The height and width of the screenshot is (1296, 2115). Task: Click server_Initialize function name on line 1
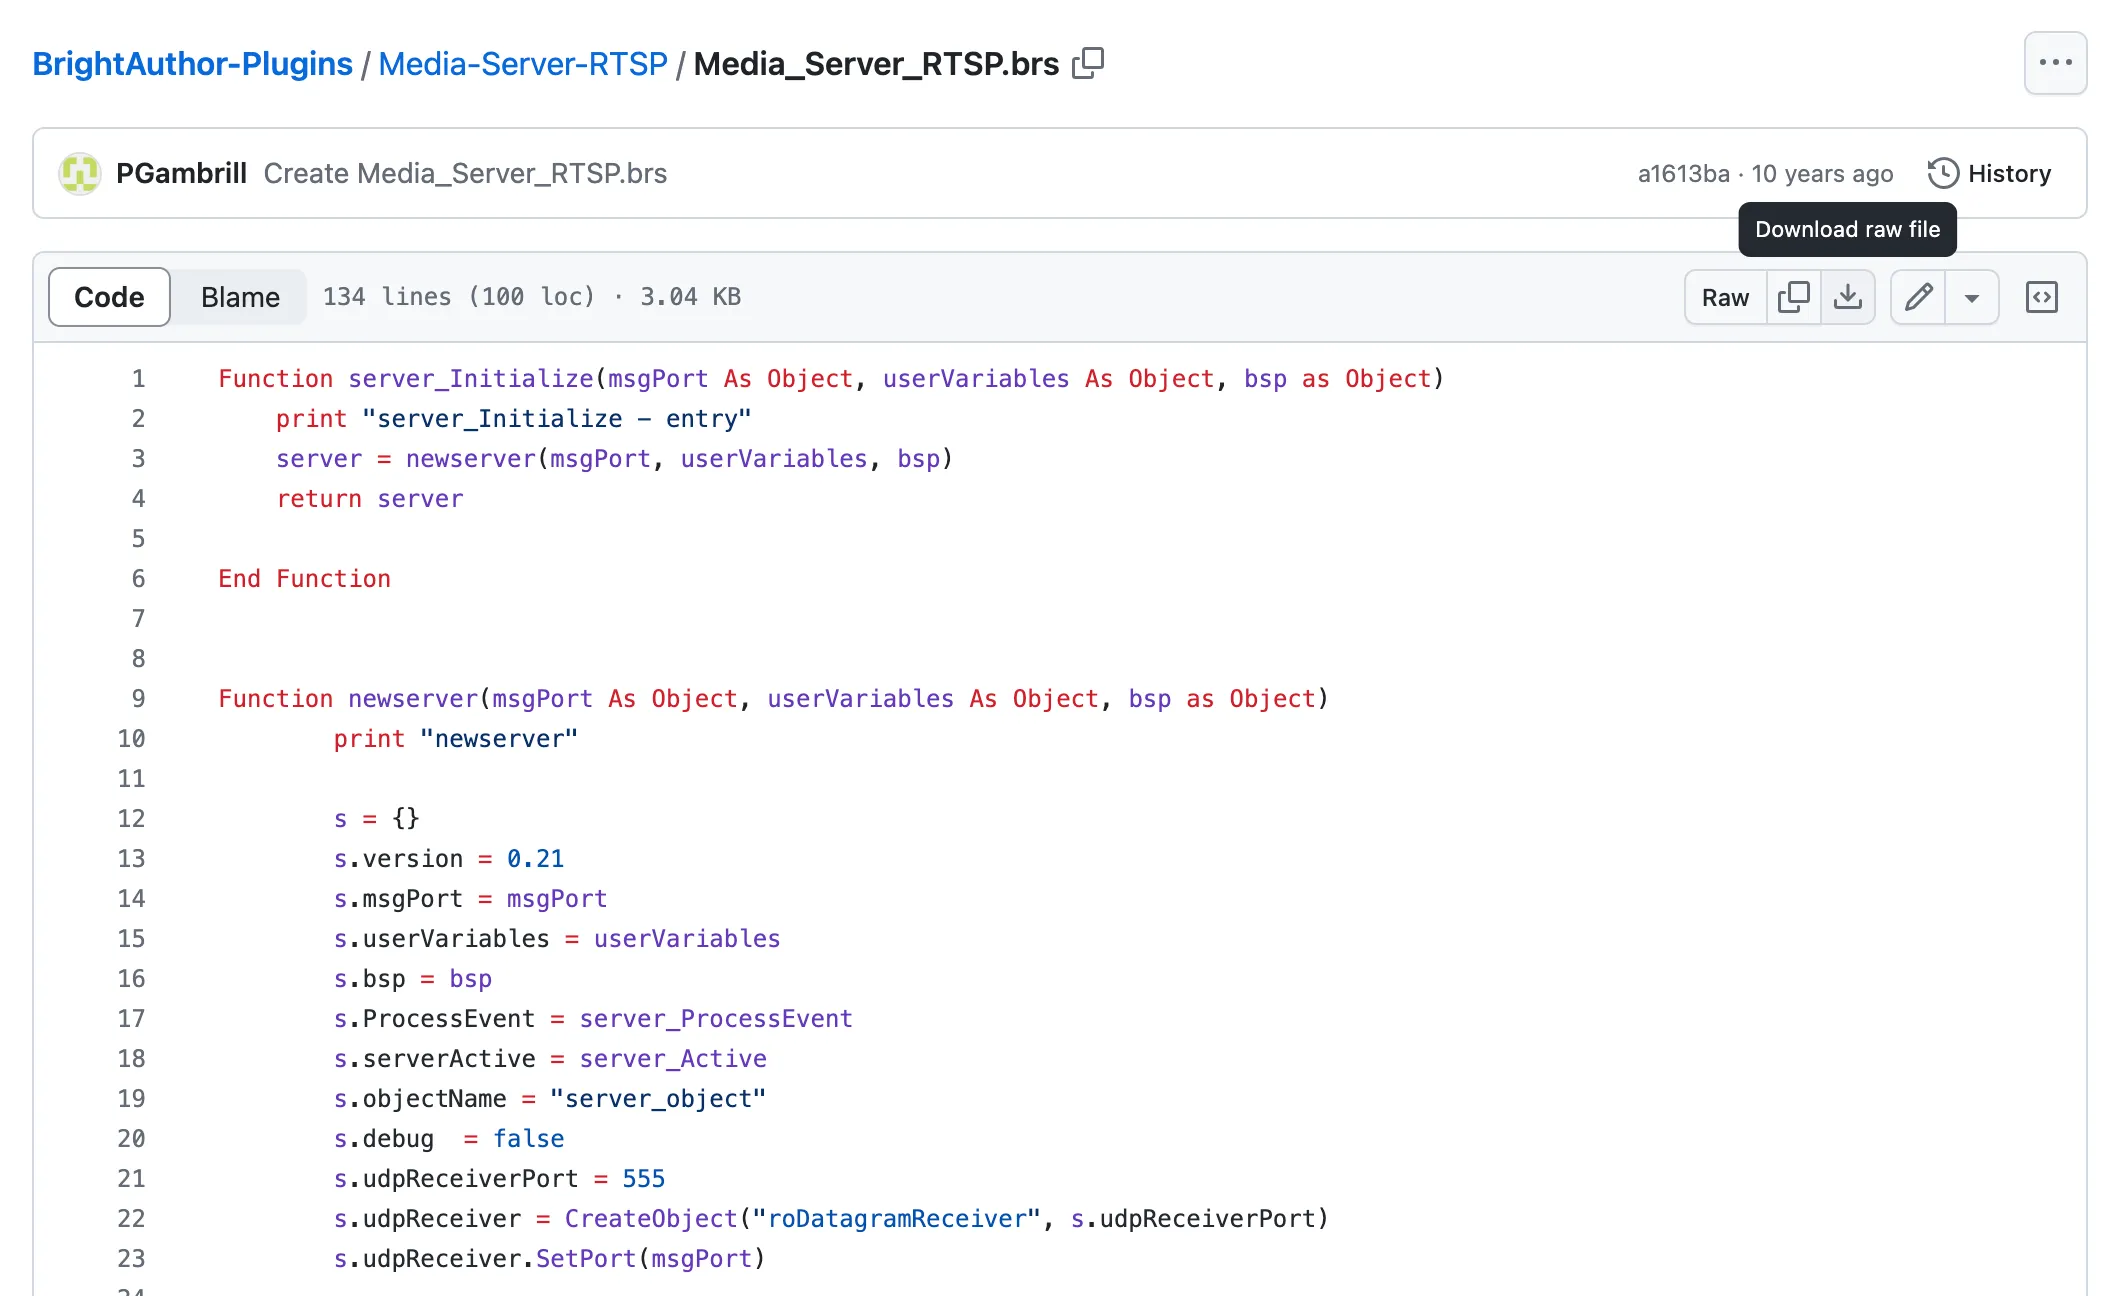[x=471, y=379]
